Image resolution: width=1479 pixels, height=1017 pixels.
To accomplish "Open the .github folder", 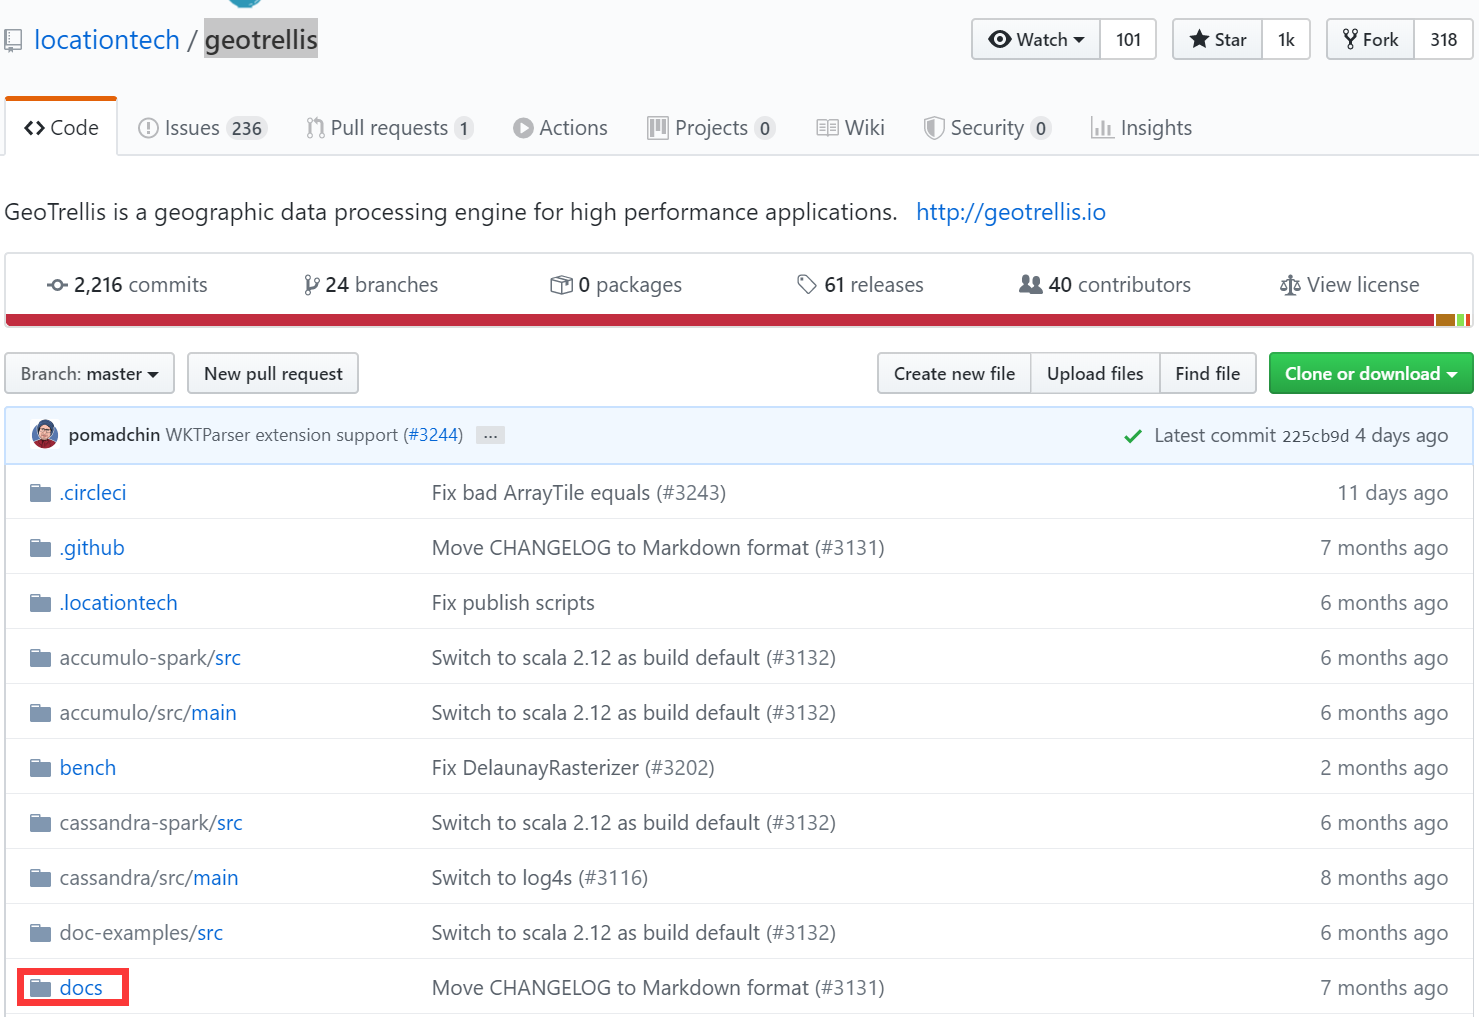I will (92, 548).
